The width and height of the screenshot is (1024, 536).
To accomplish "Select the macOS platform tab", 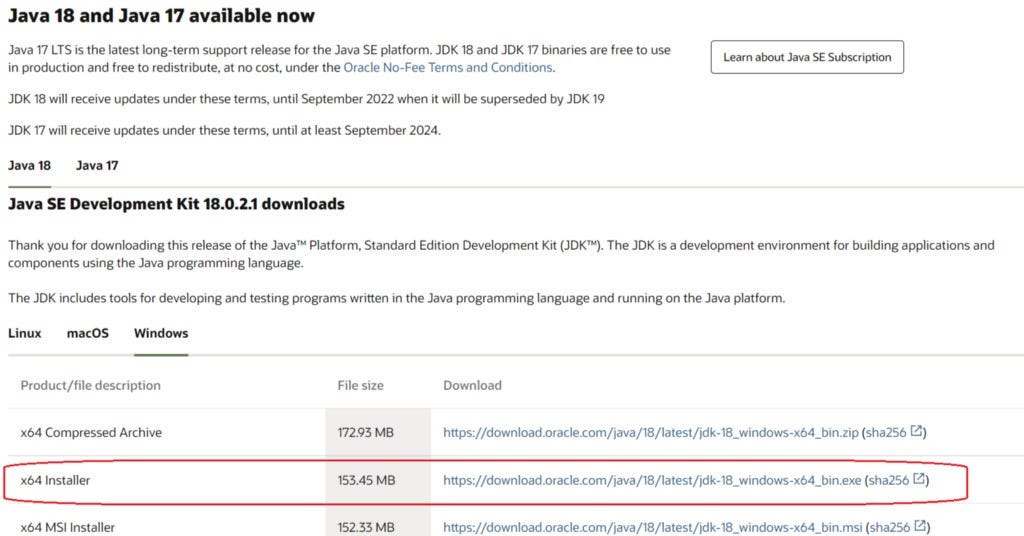I will 88,333.
